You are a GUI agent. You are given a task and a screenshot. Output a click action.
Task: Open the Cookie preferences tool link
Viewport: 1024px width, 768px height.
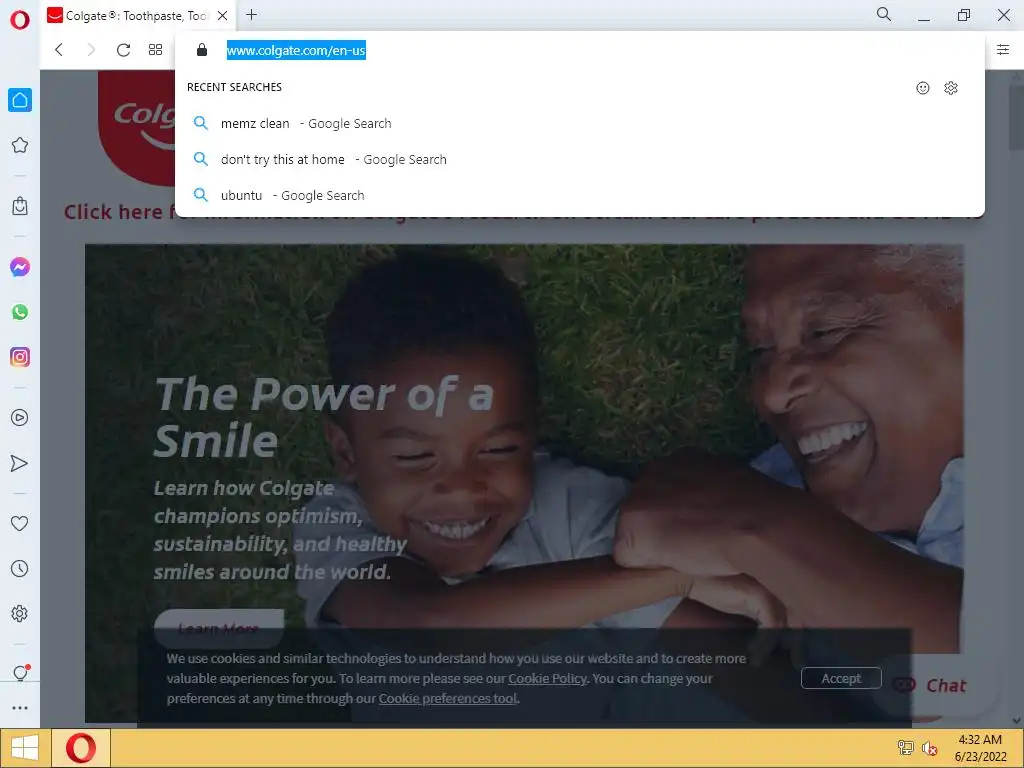(448, 699)
